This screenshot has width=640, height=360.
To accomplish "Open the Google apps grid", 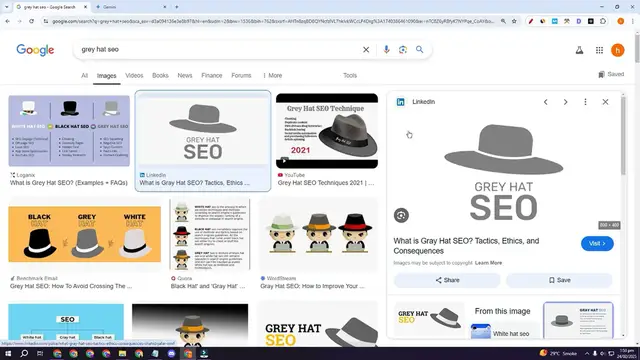I will 599,50.
